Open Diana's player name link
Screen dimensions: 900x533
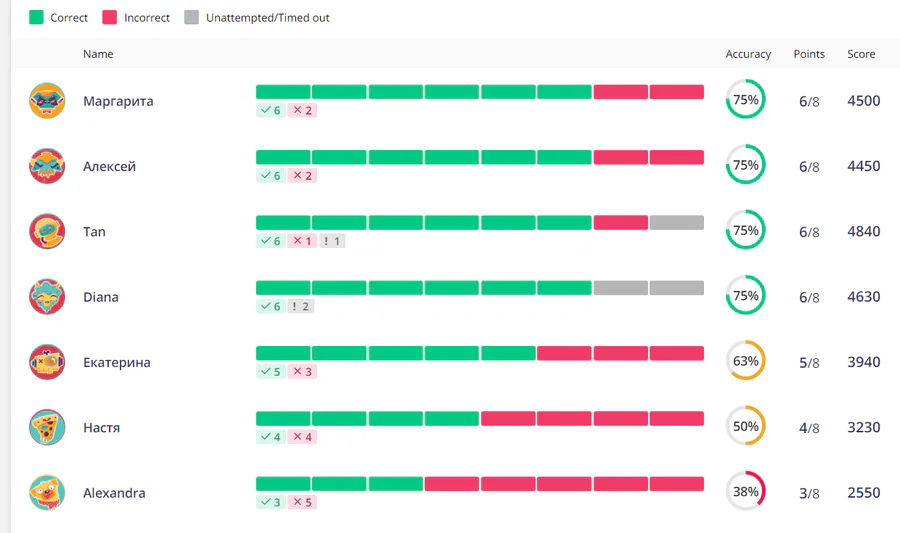(x=101, y=297)
